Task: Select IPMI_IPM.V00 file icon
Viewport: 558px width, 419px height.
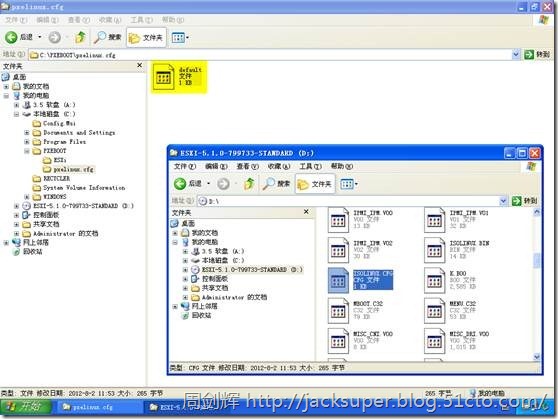Action: click(x=338, y=220)
